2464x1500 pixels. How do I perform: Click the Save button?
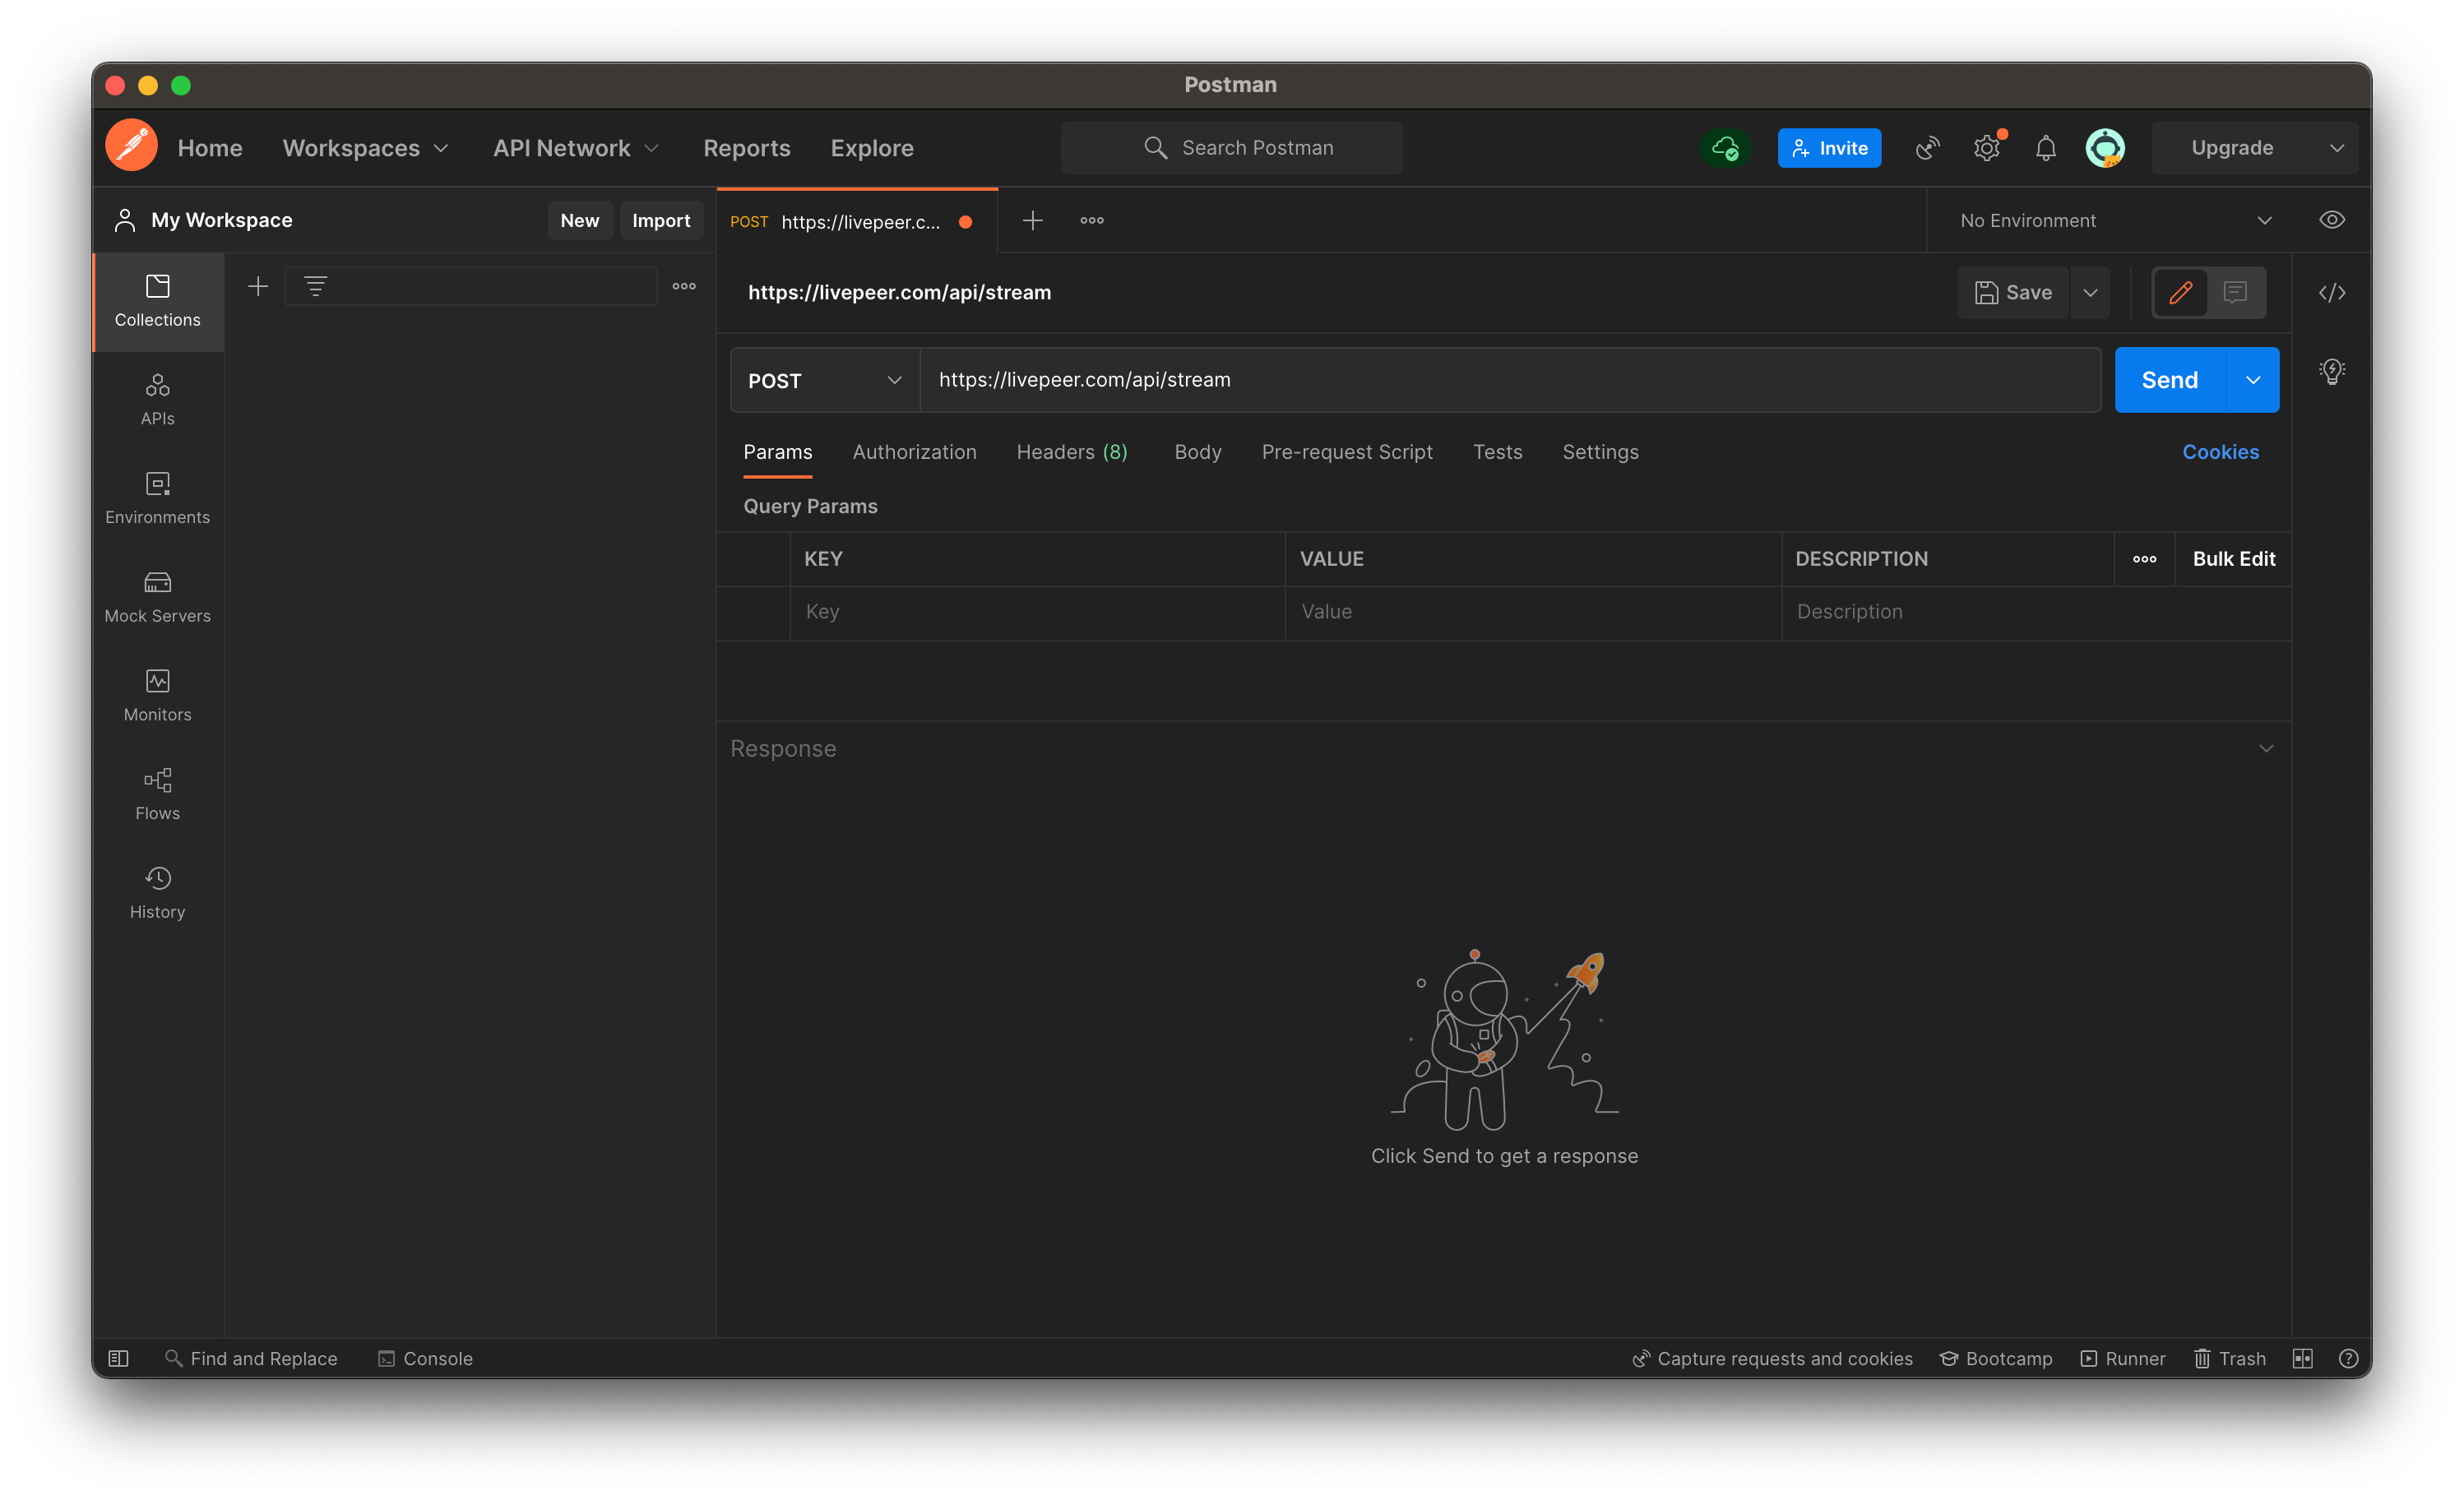(2013, 292)
